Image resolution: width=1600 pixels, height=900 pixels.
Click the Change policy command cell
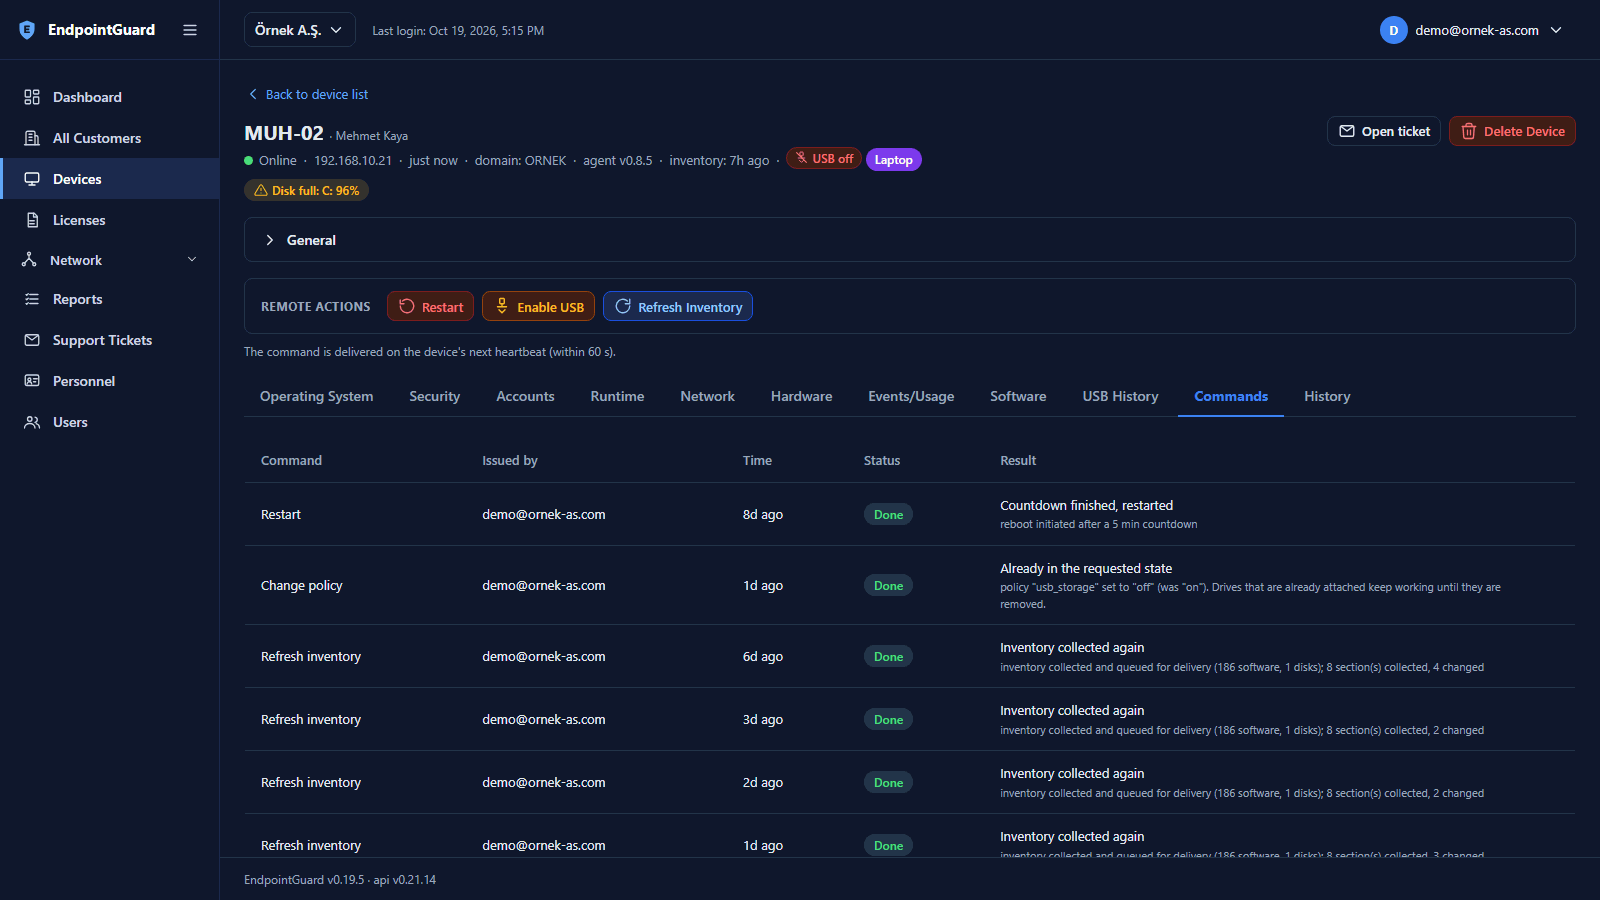click(x=302, y=586)
